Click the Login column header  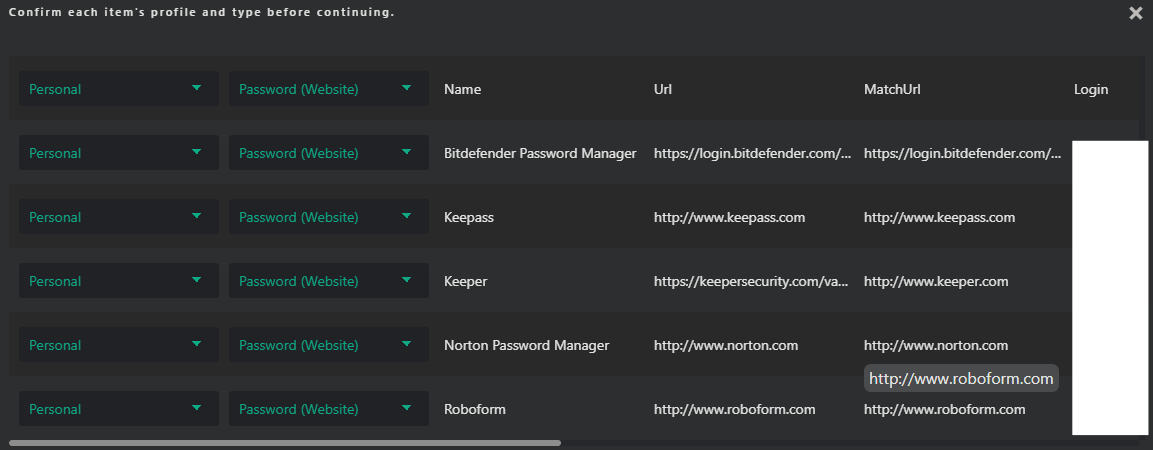1090,89
